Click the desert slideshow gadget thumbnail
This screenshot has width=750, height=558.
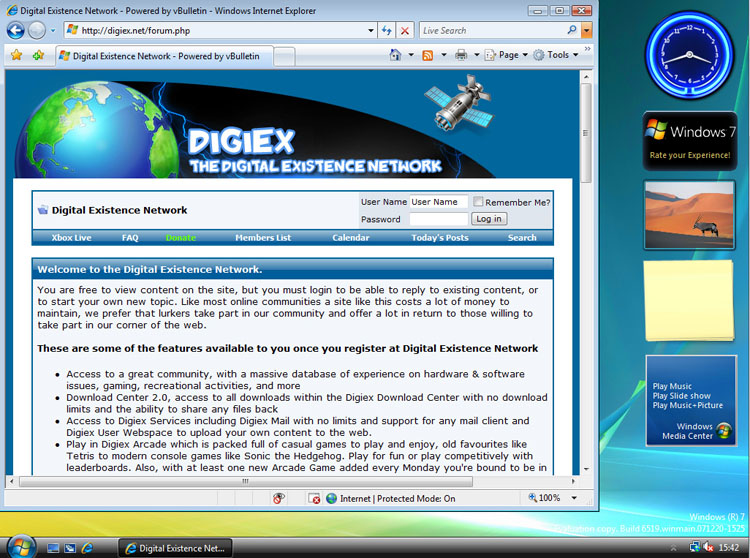tap(689, 215)
